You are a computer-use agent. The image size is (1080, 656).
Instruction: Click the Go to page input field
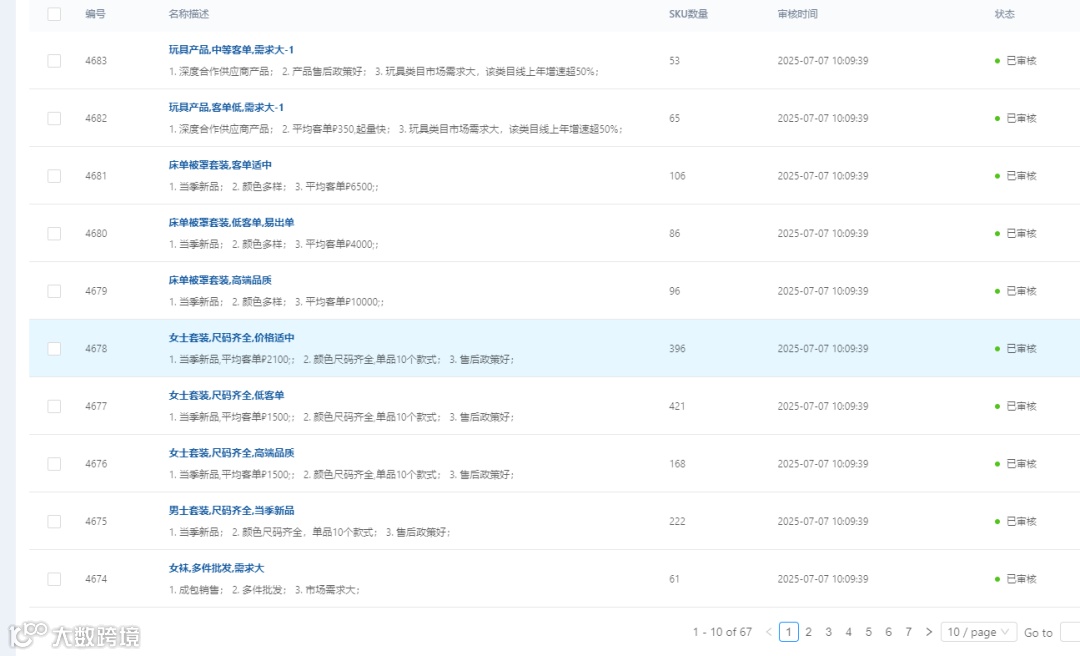[x=1071, y=632]
